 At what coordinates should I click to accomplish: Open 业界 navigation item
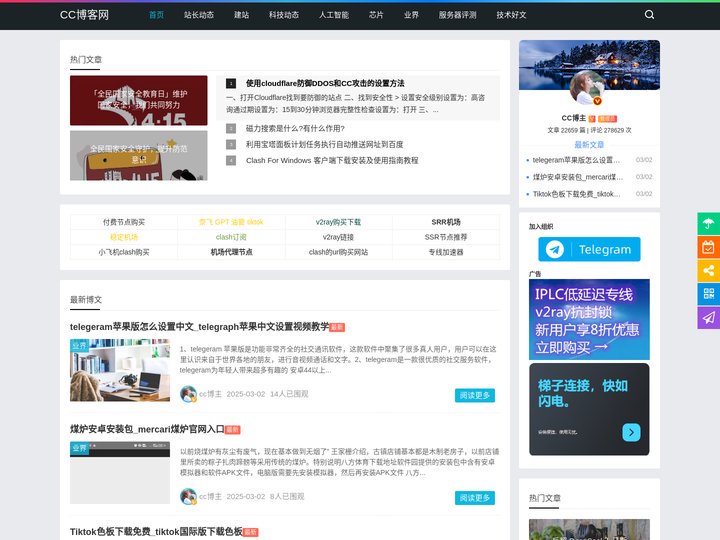(411, 15)
